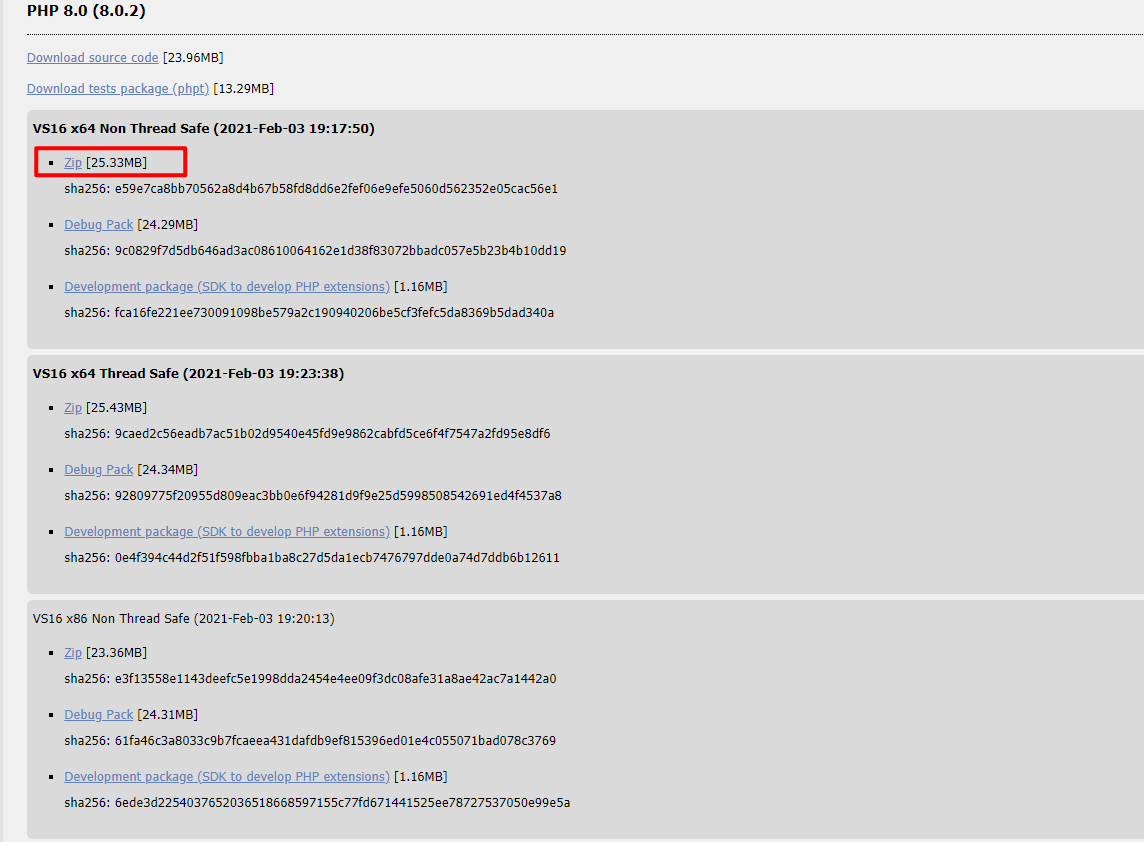Open Development package link under x64 Non Thread Safe

click(227, 287)
